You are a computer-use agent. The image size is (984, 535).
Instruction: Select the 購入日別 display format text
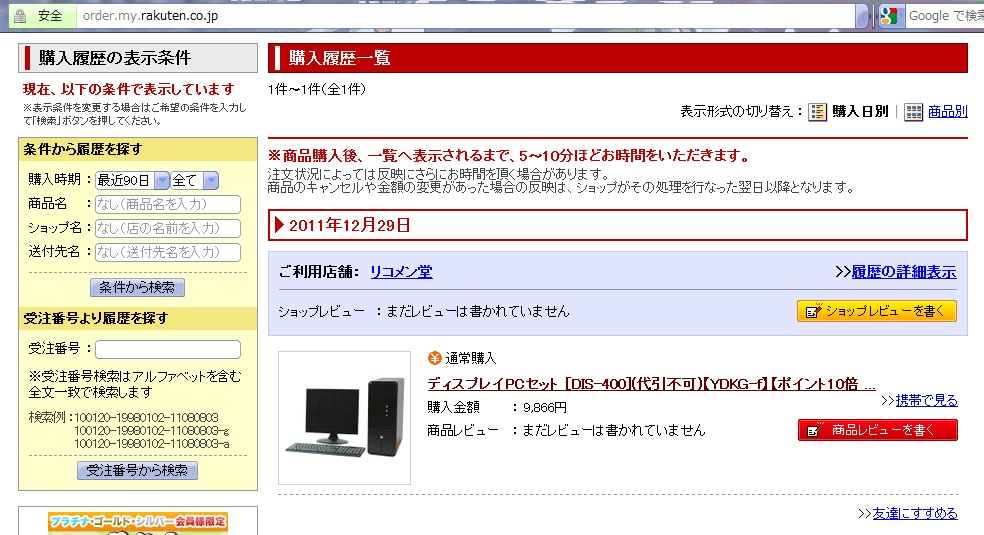pos(860,112)
